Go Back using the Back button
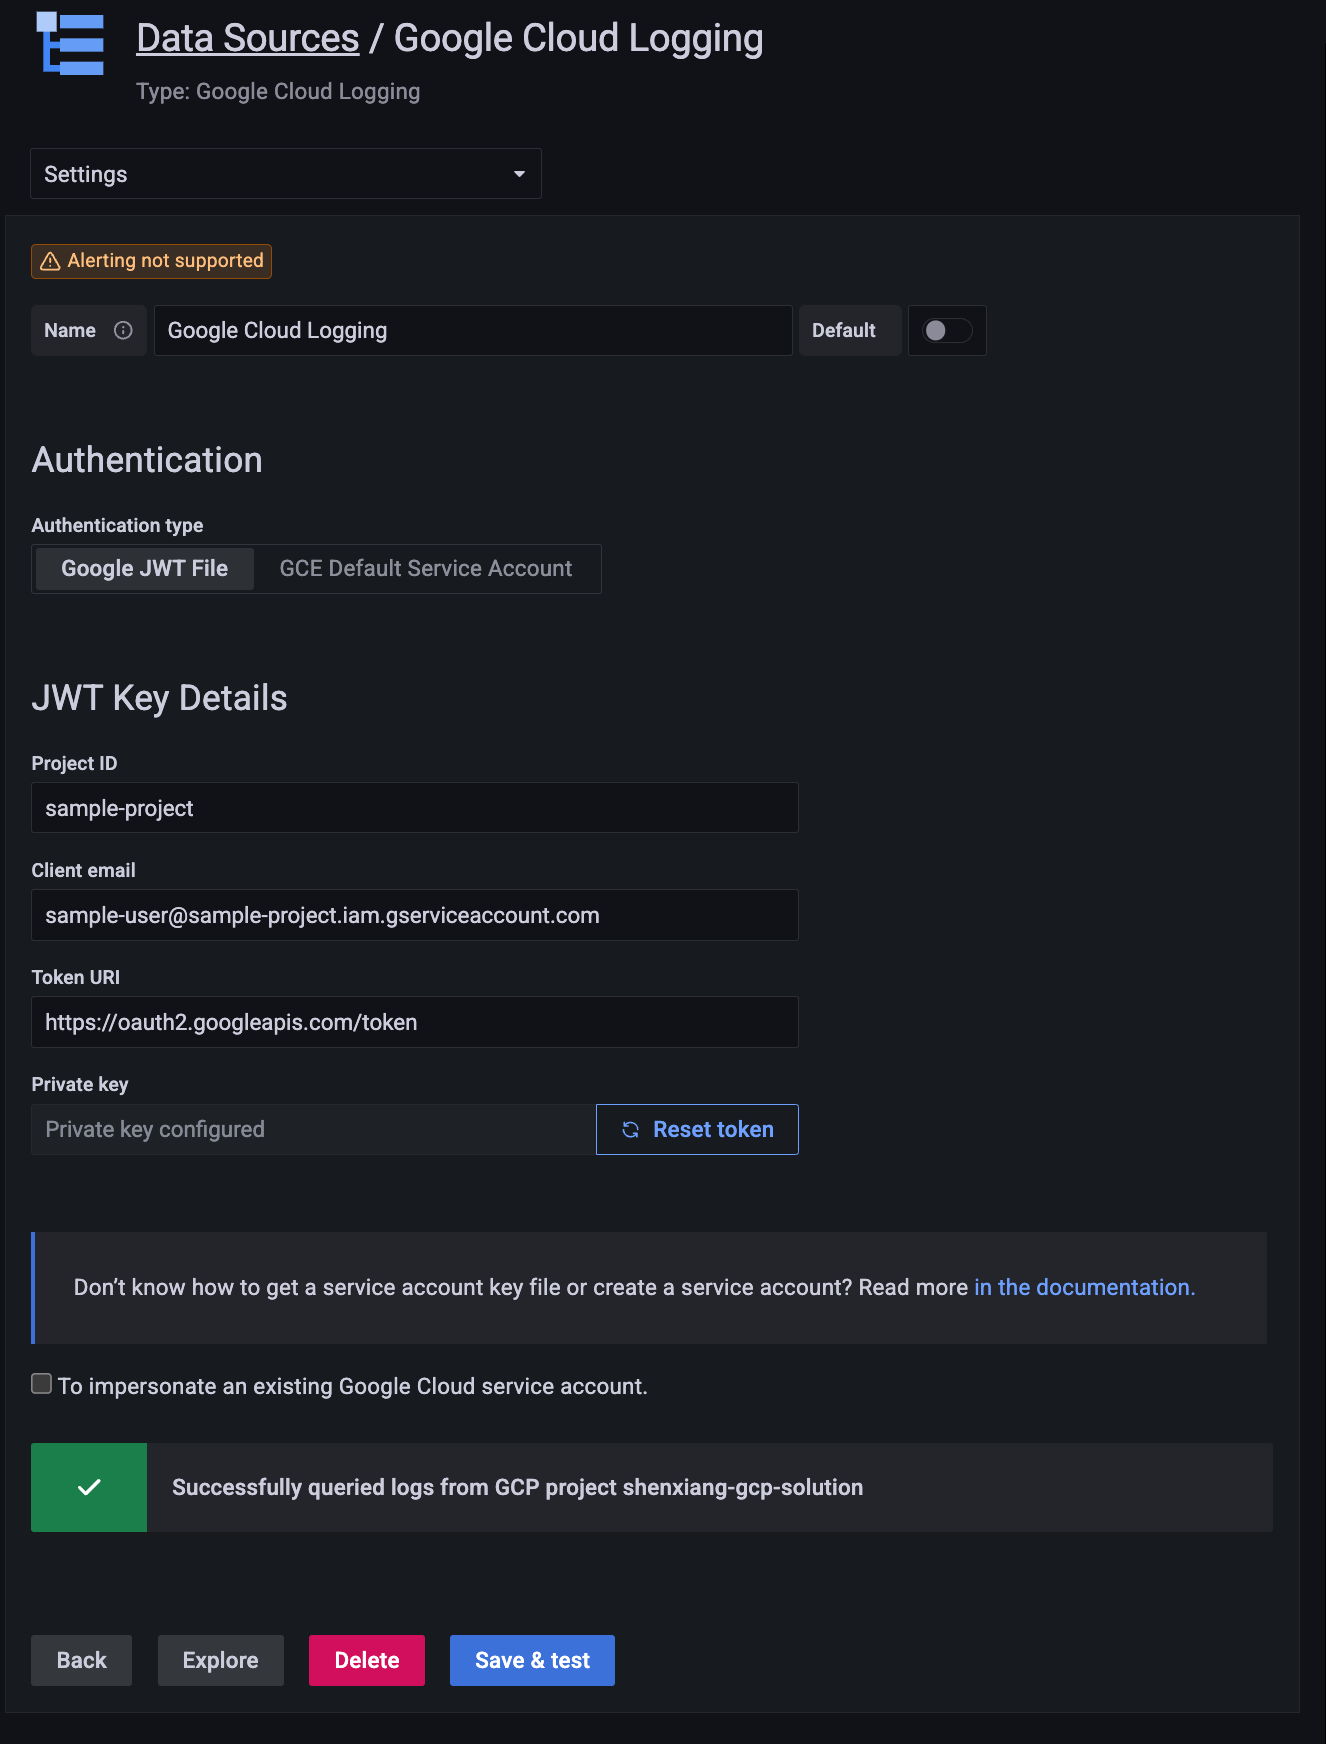 (x=81, y=1660)
